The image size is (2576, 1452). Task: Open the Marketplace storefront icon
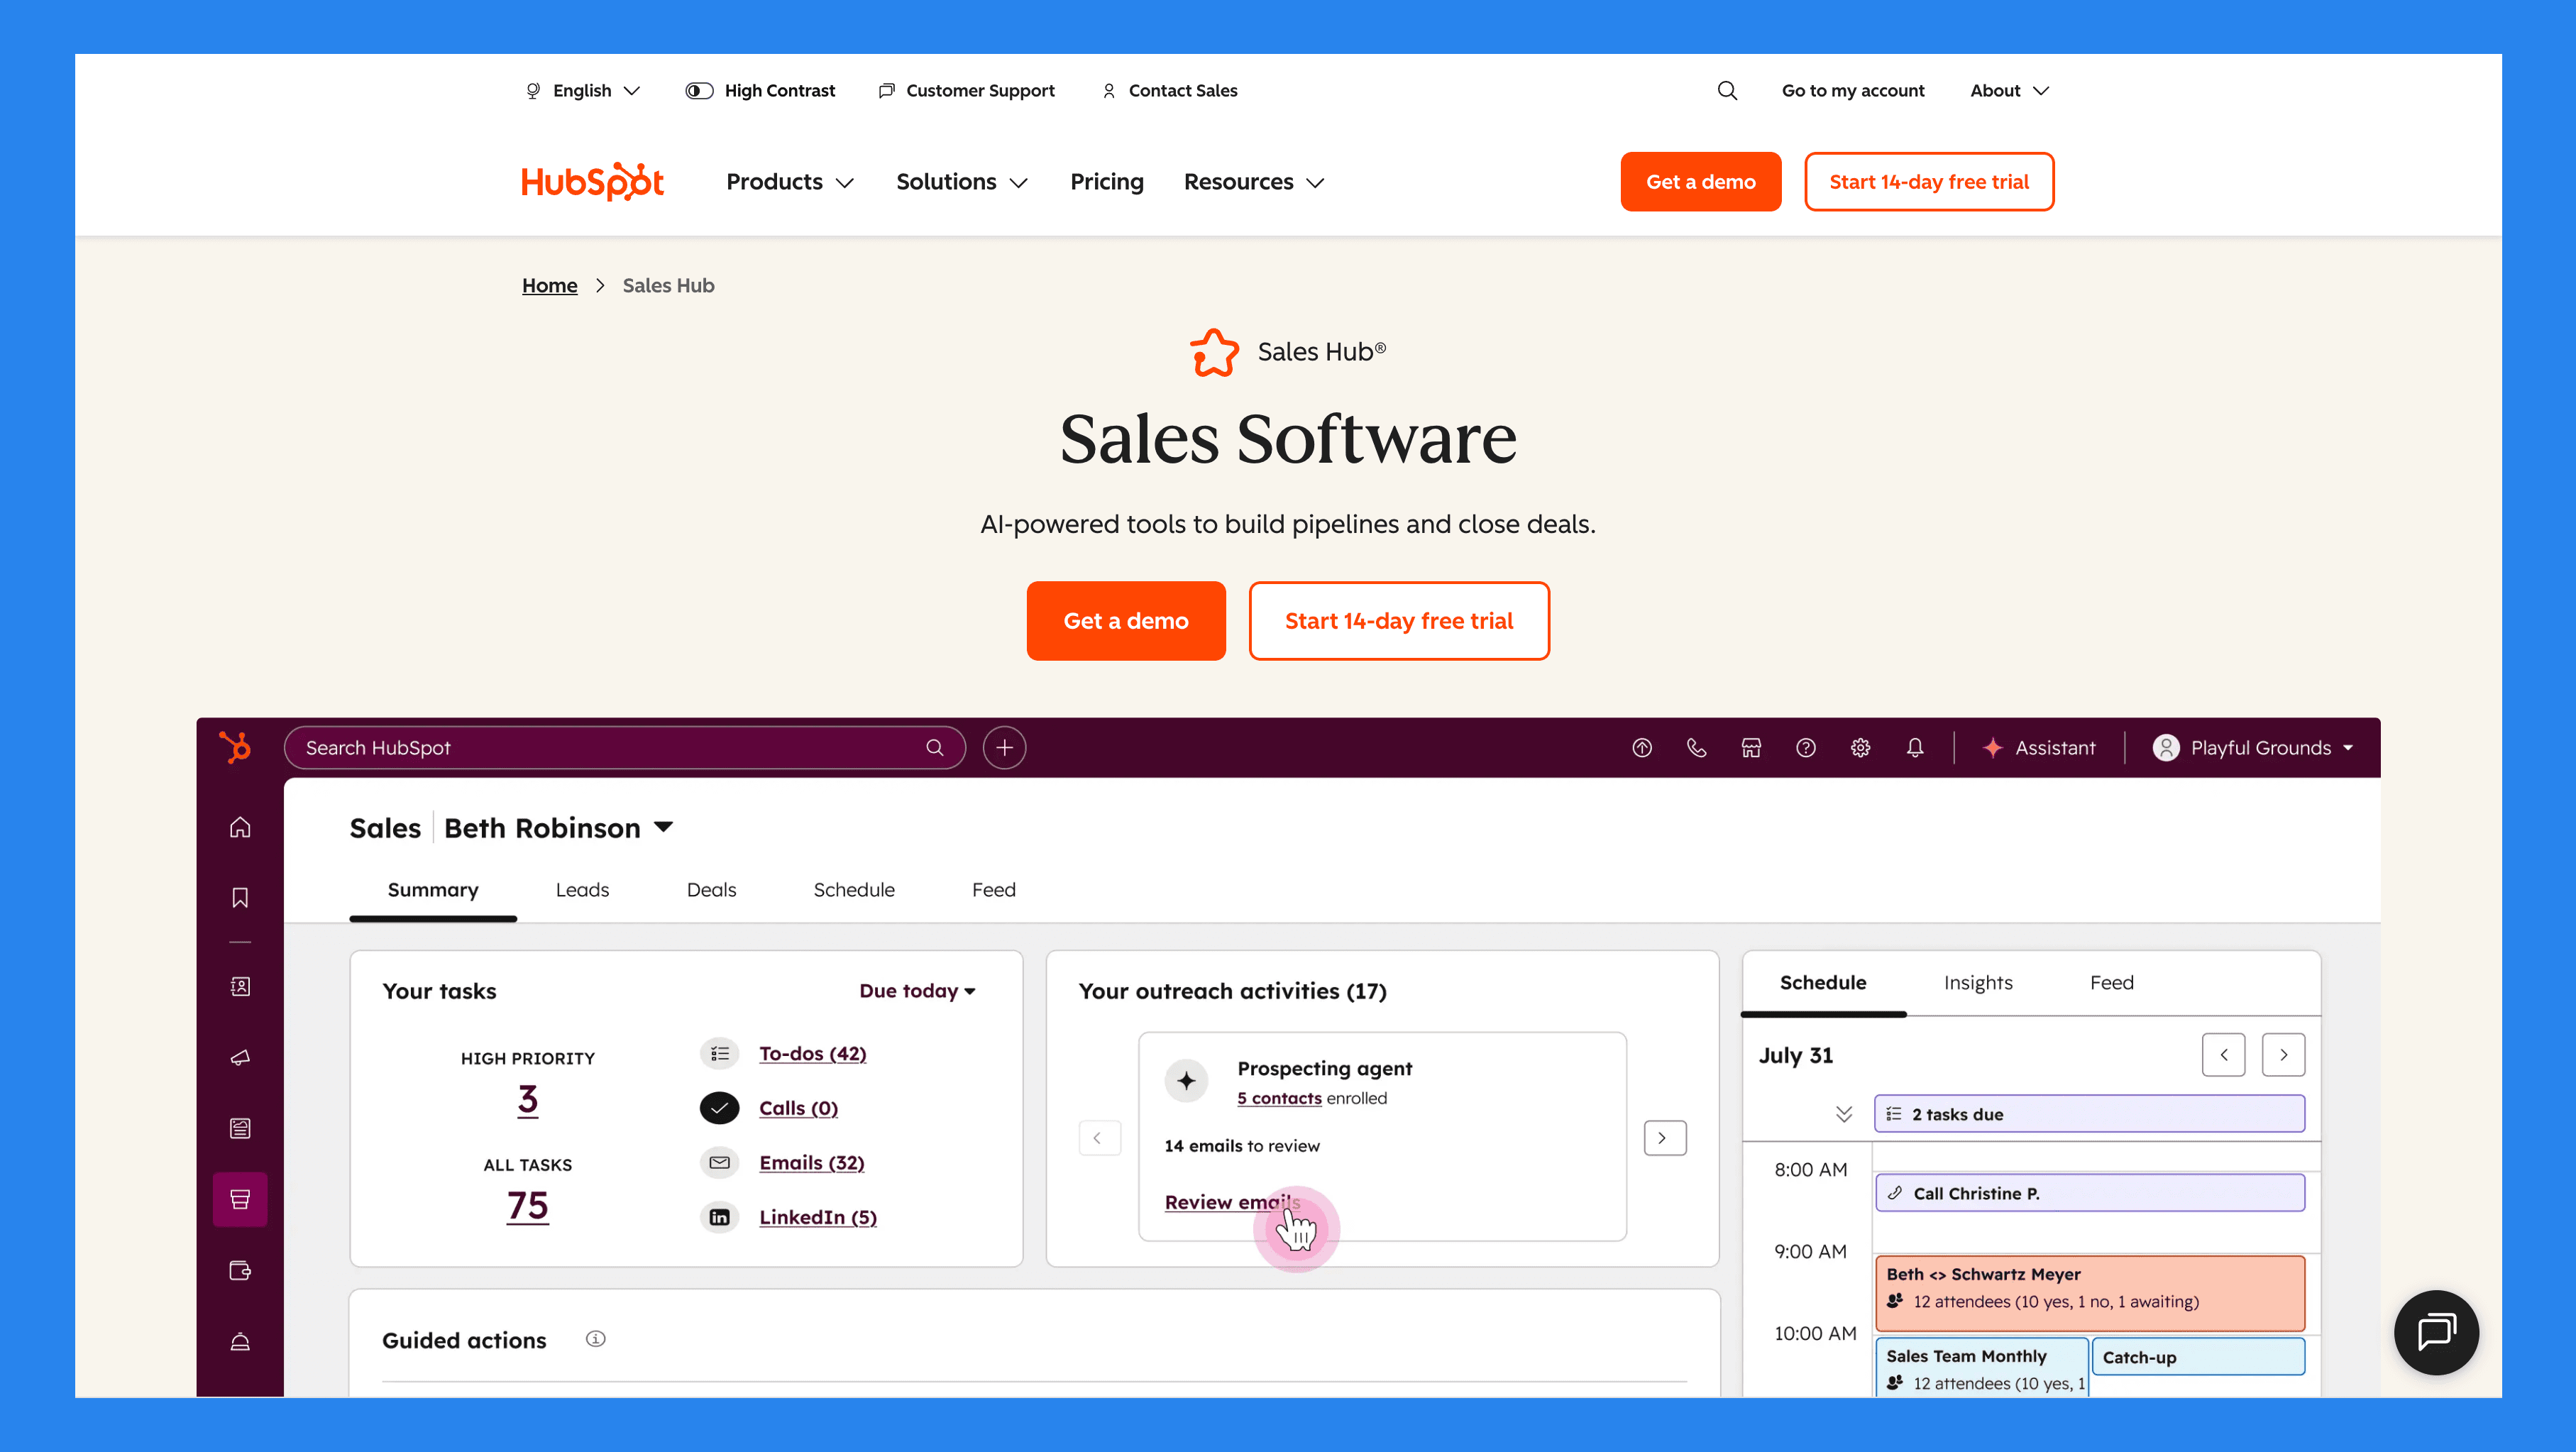pyautogui.click(x=1751, y=747)
